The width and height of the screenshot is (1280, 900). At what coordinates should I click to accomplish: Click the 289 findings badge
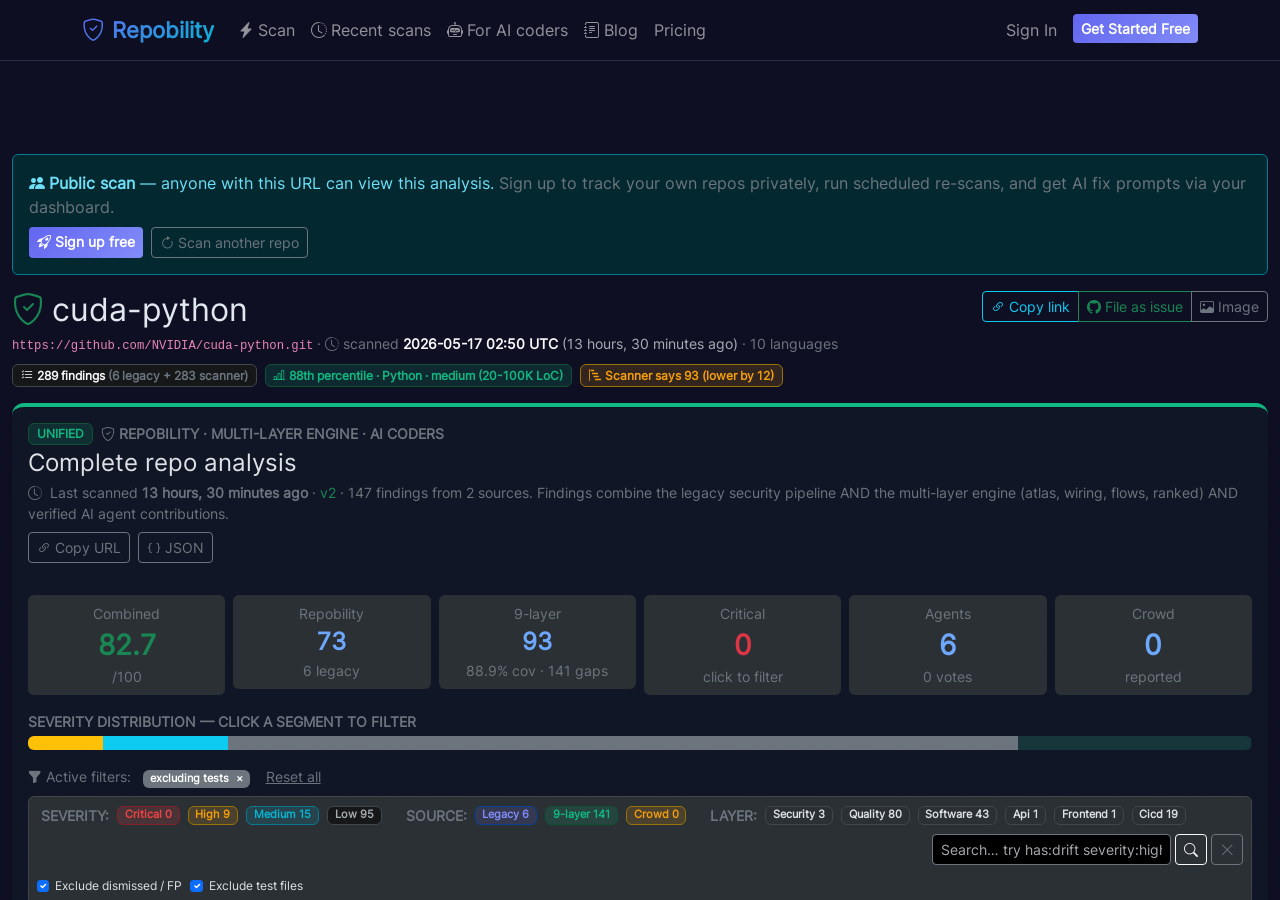(134, 376)
